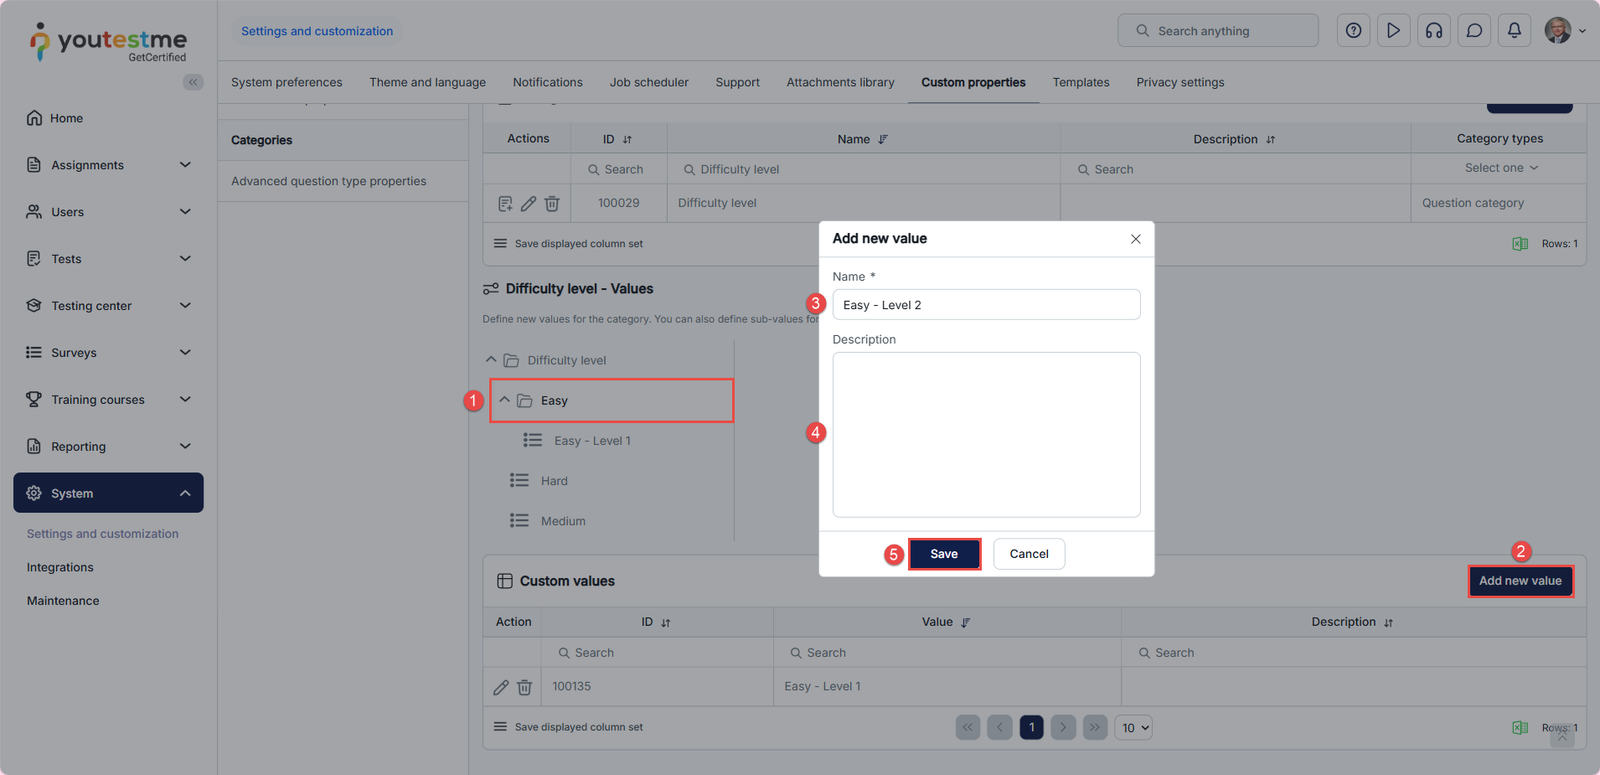This screenshot has height=775, width=1600.
Task: Collapse the Easy tree folder
Action: point(505,400)
